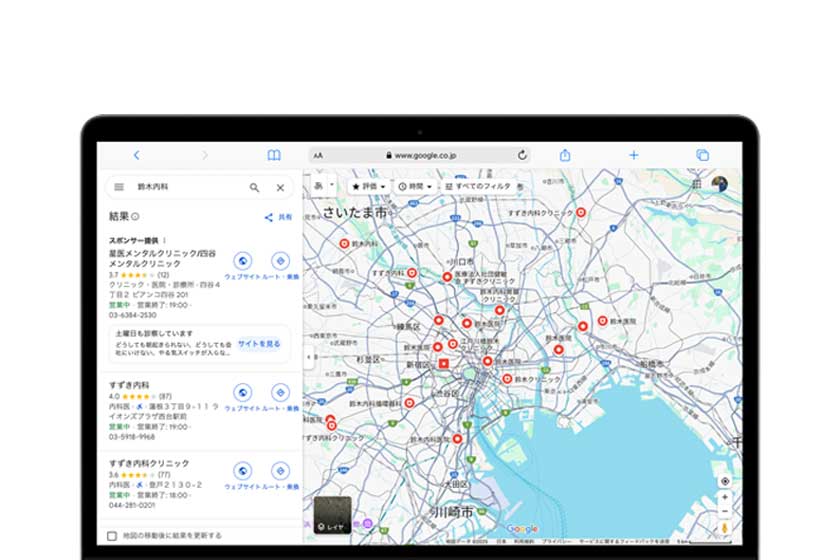Open the Google Maps hamburger menu
The height and width of the screenshot is (560, 840).
click(x=119, y=187)
